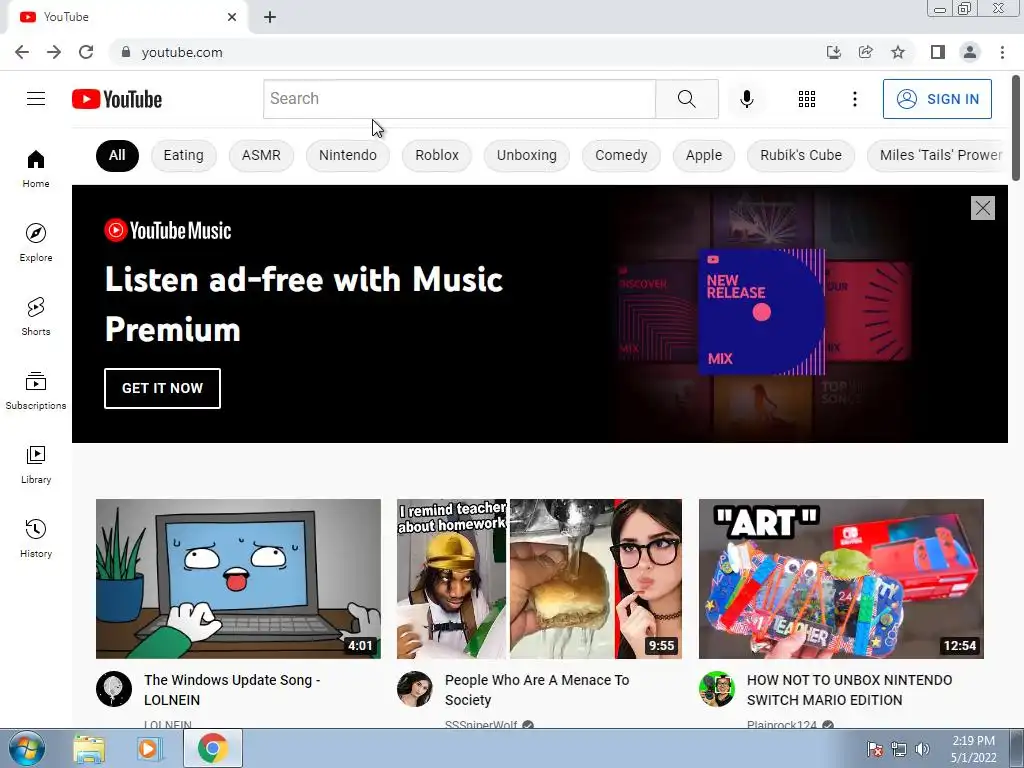This screenshot has height=768, width=1024.
Task: Bookmark this page with star
Action: 898,52
